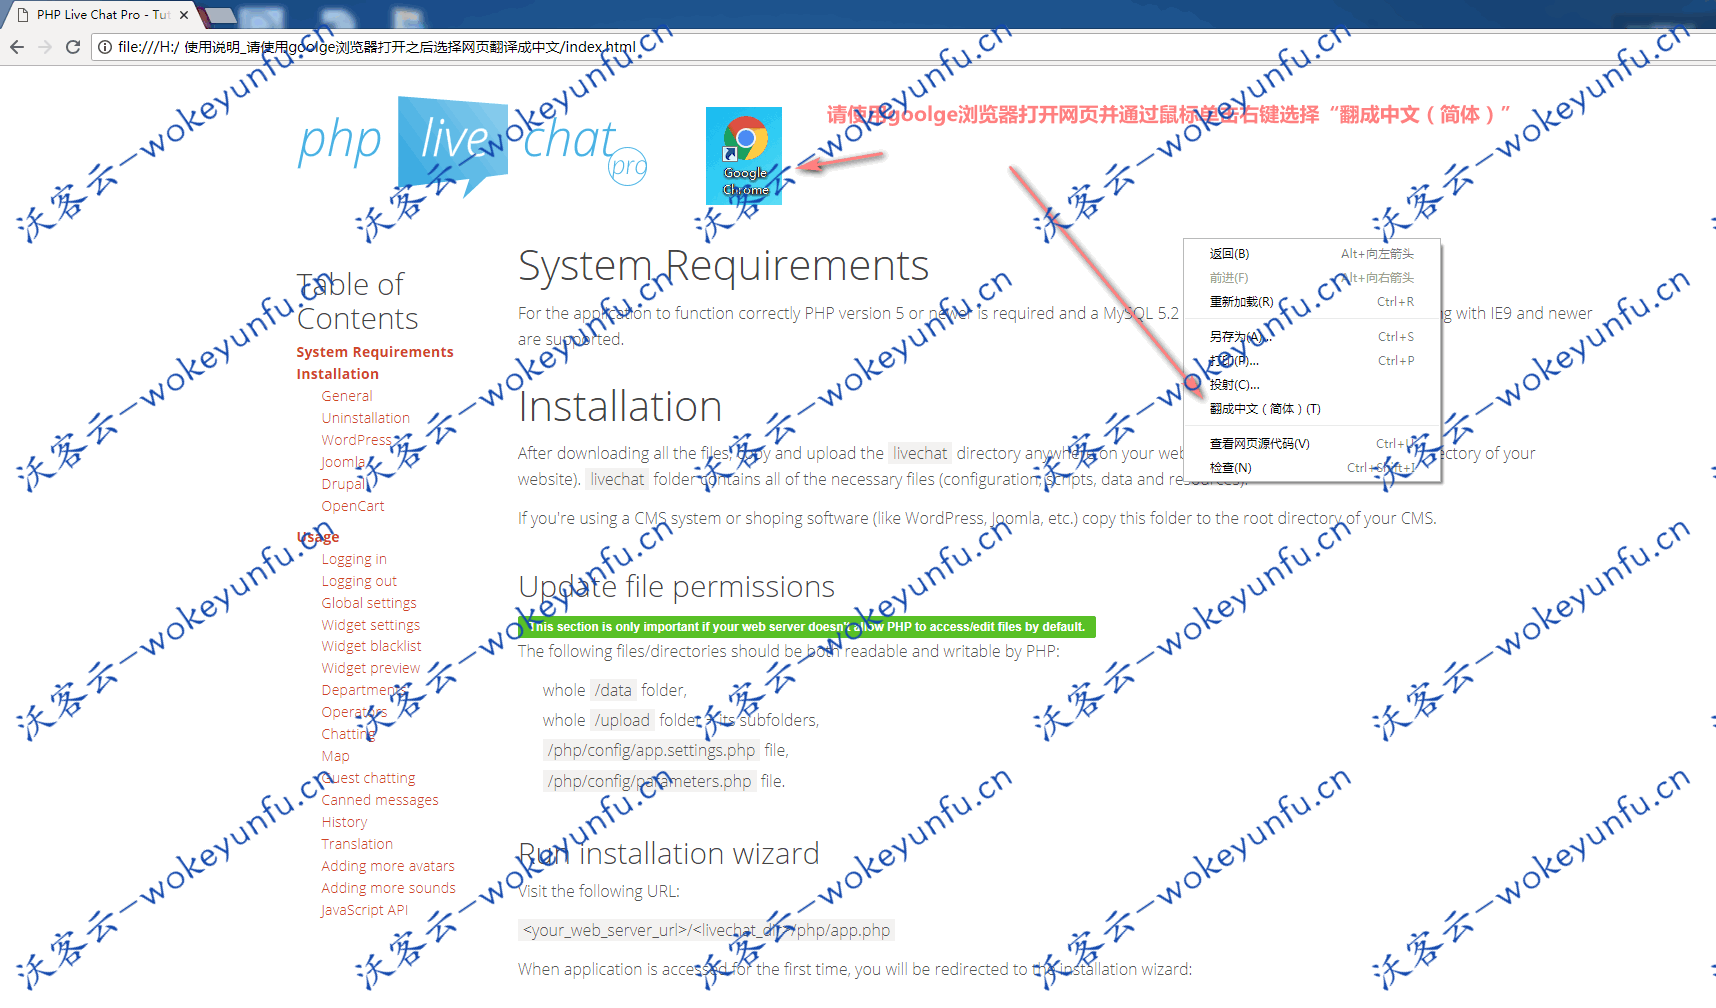The height and width of the screenshot is (1008, 1716).
Task: Open the Logging out link
Action: pos(359,581)
